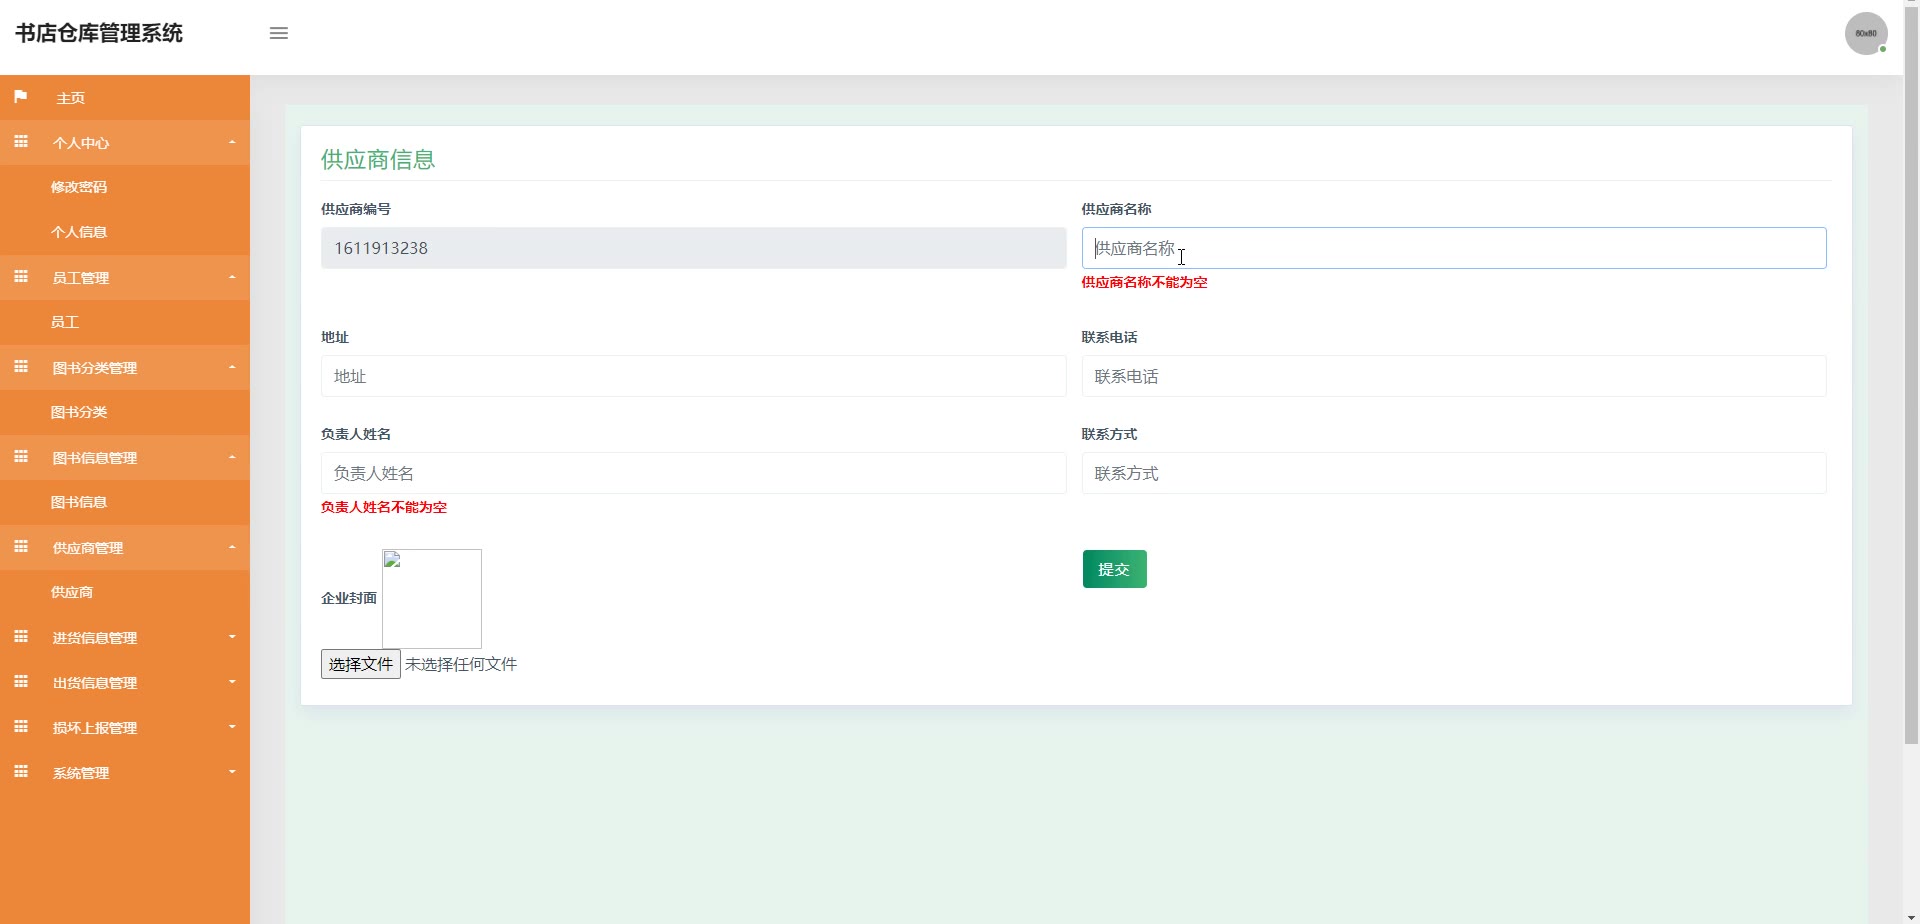Screen dimensions: 1920x924
Task: Click the 供应商管理 menu label
Action: pyautogui.click(x=88, y=548)
